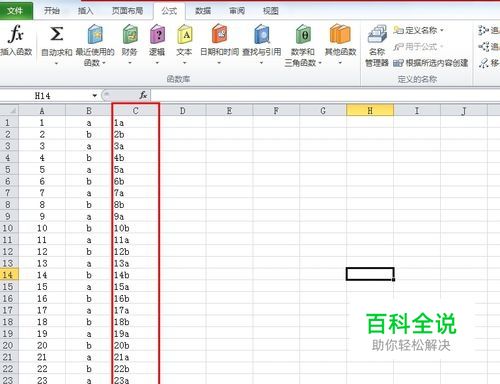Switch to the Insert (插入) tab

pos(85,11)
